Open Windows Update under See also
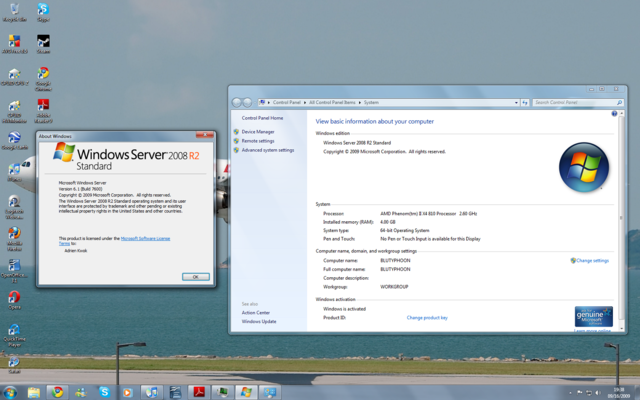Screen dimensions: 640x400 [259, 322]
